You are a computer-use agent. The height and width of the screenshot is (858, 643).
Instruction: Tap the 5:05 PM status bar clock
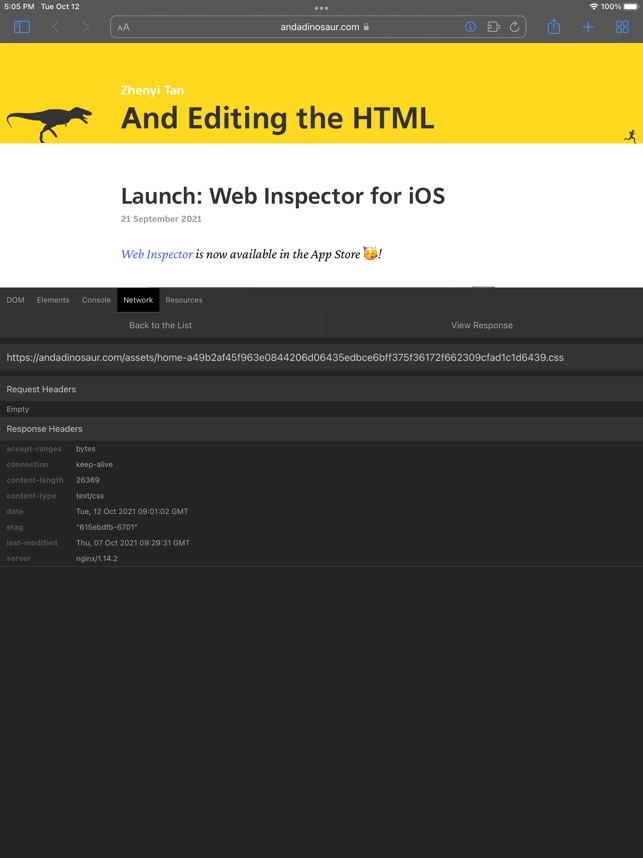[19, 7]
